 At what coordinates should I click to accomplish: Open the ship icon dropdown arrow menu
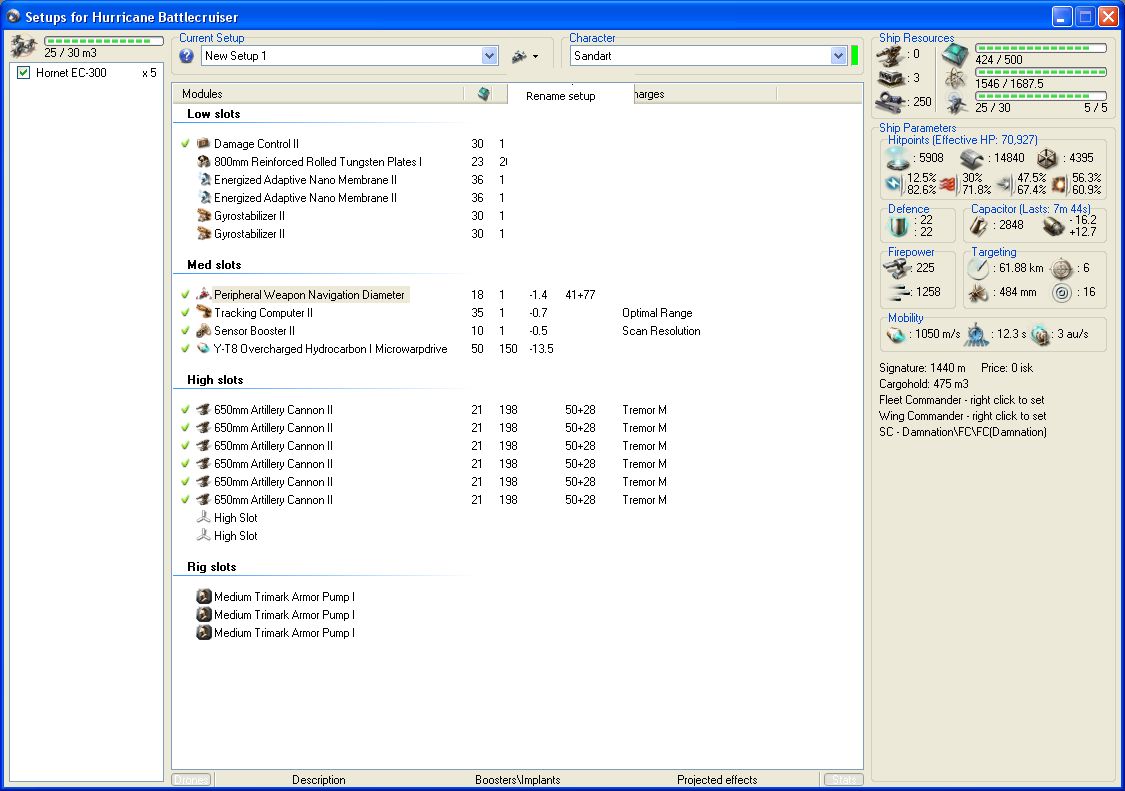click(x=535, y=57)
